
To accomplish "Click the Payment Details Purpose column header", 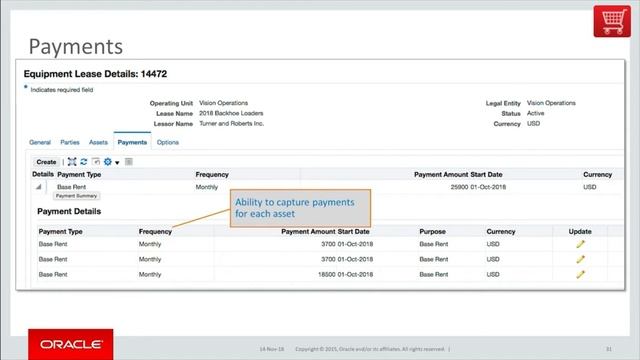I will [x=432, y=231].
